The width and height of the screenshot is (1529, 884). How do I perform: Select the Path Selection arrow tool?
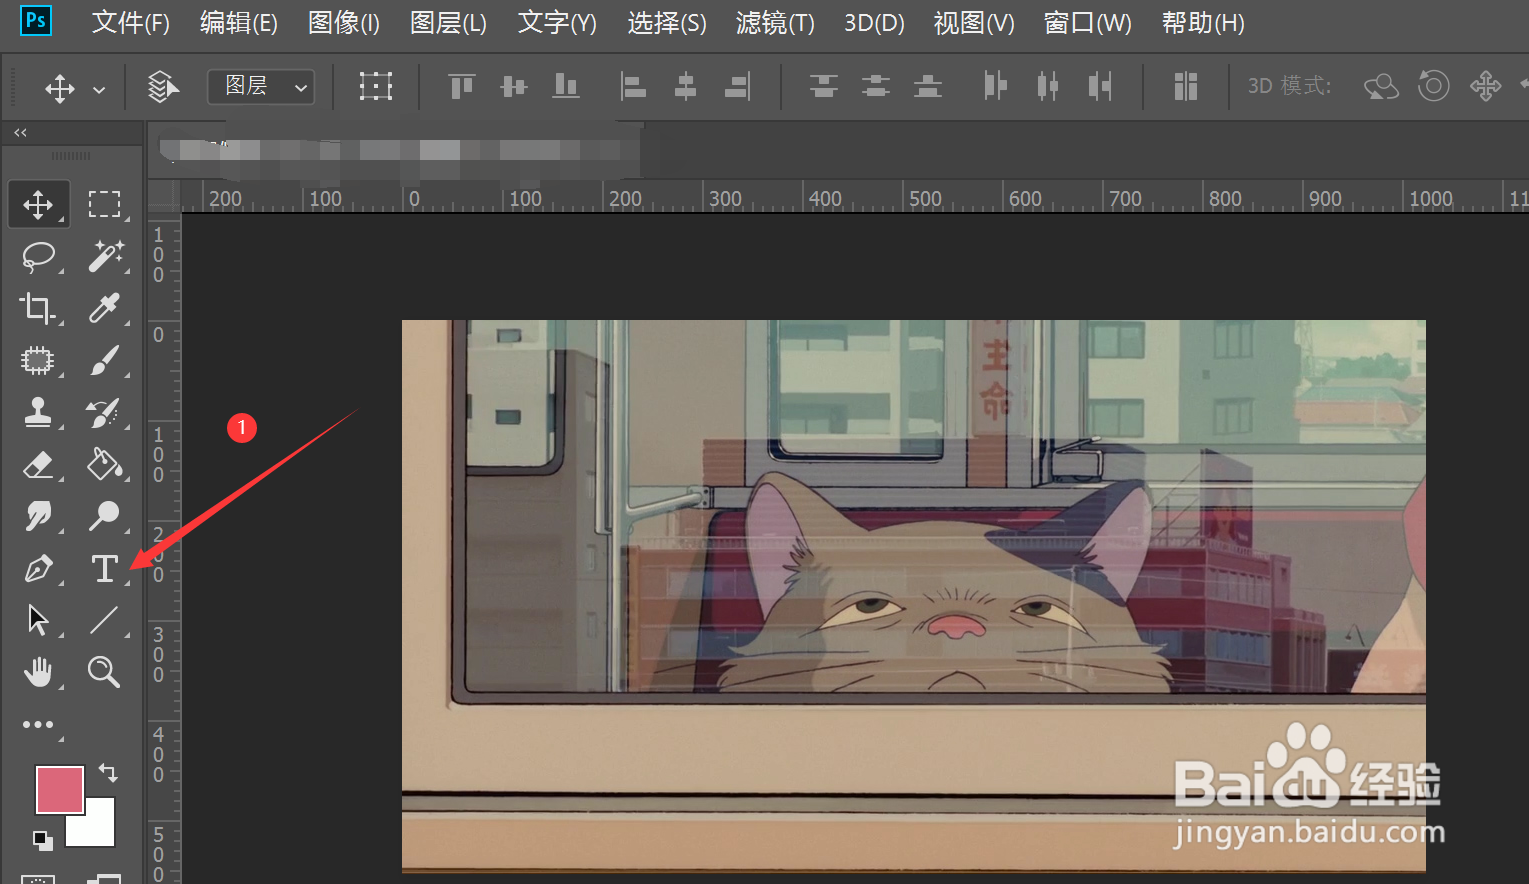point(38,620)
